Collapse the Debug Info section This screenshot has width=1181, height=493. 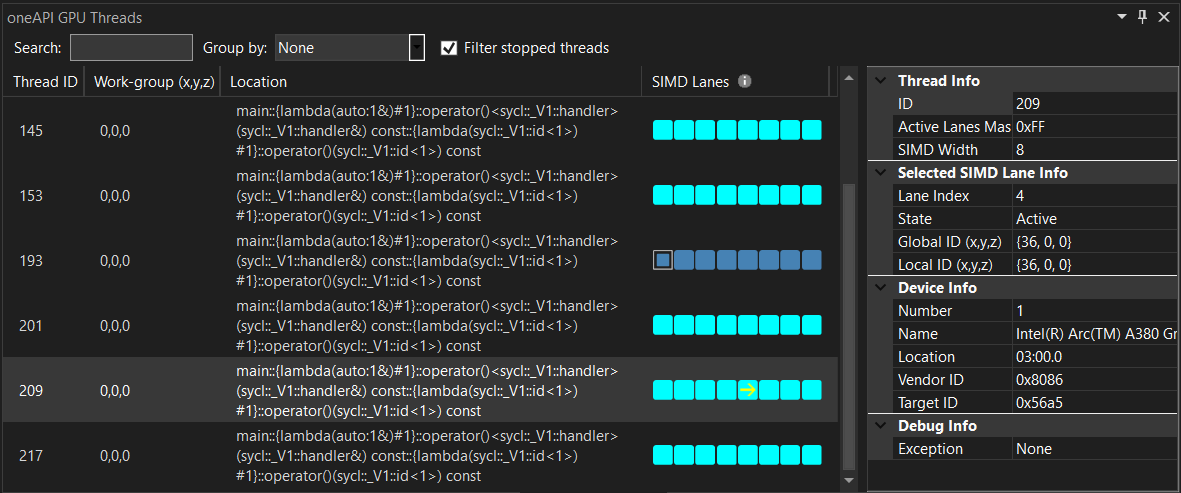881,426
